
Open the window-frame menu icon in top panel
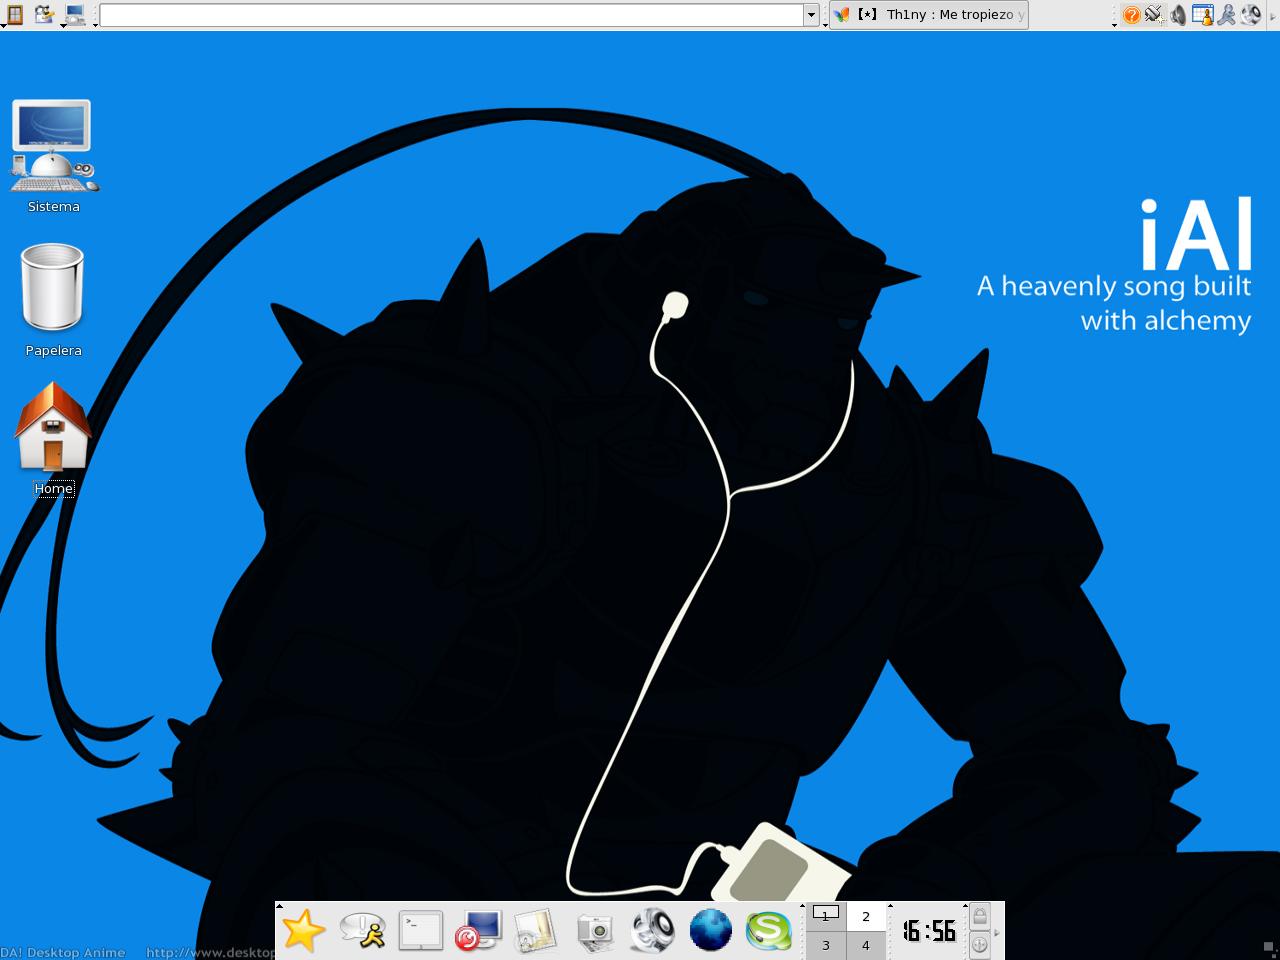click(x=15, y=14)
